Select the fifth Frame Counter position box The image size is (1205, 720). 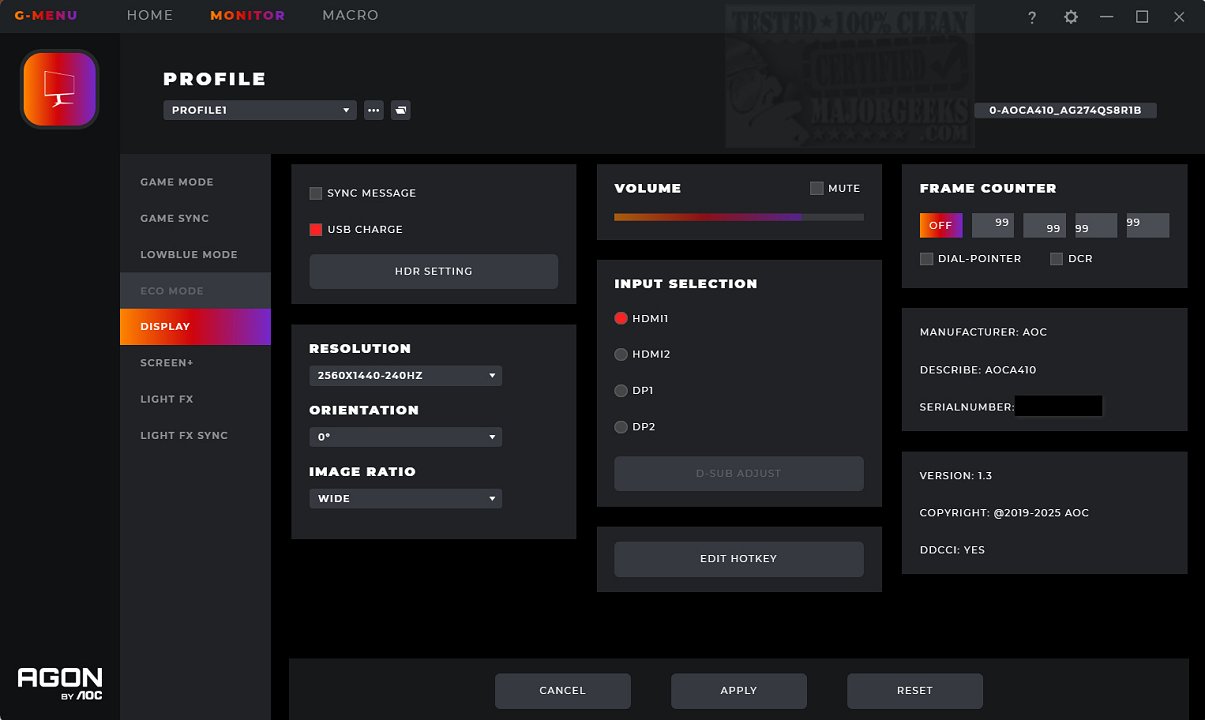tap(1148, 225)
